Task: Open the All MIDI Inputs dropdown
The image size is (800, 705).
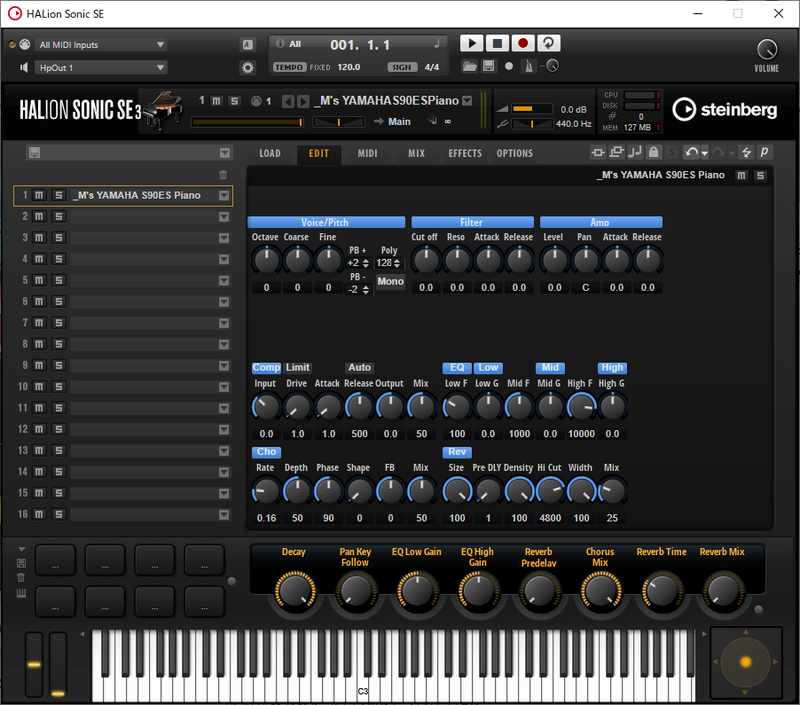Action: tap(101, 45)
